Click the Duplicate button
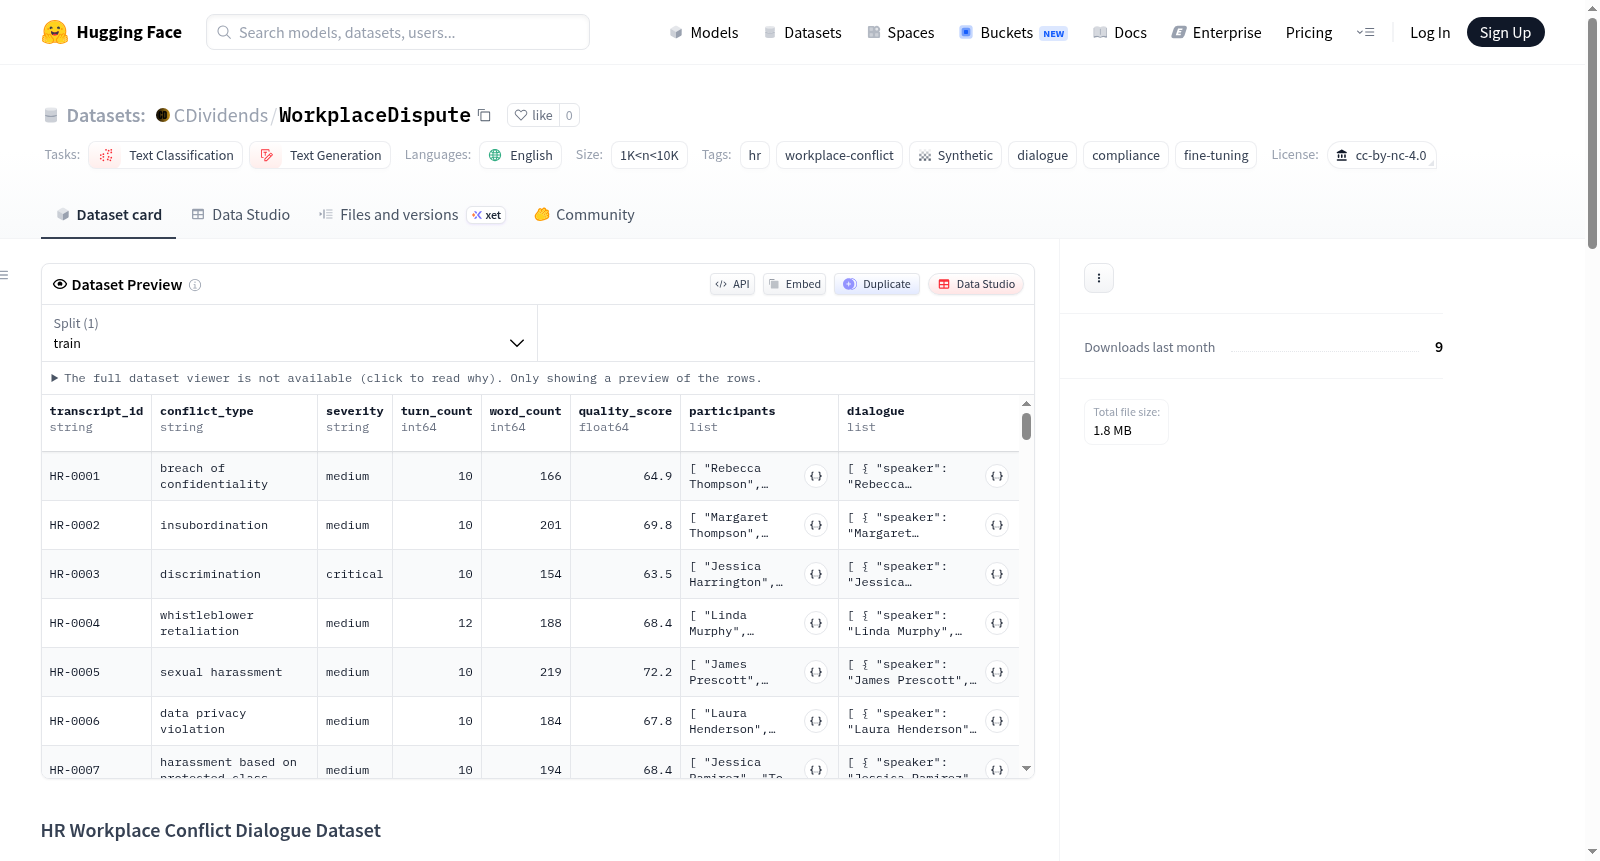Viewport: 1600px width, 861px height. click(877, 284)
